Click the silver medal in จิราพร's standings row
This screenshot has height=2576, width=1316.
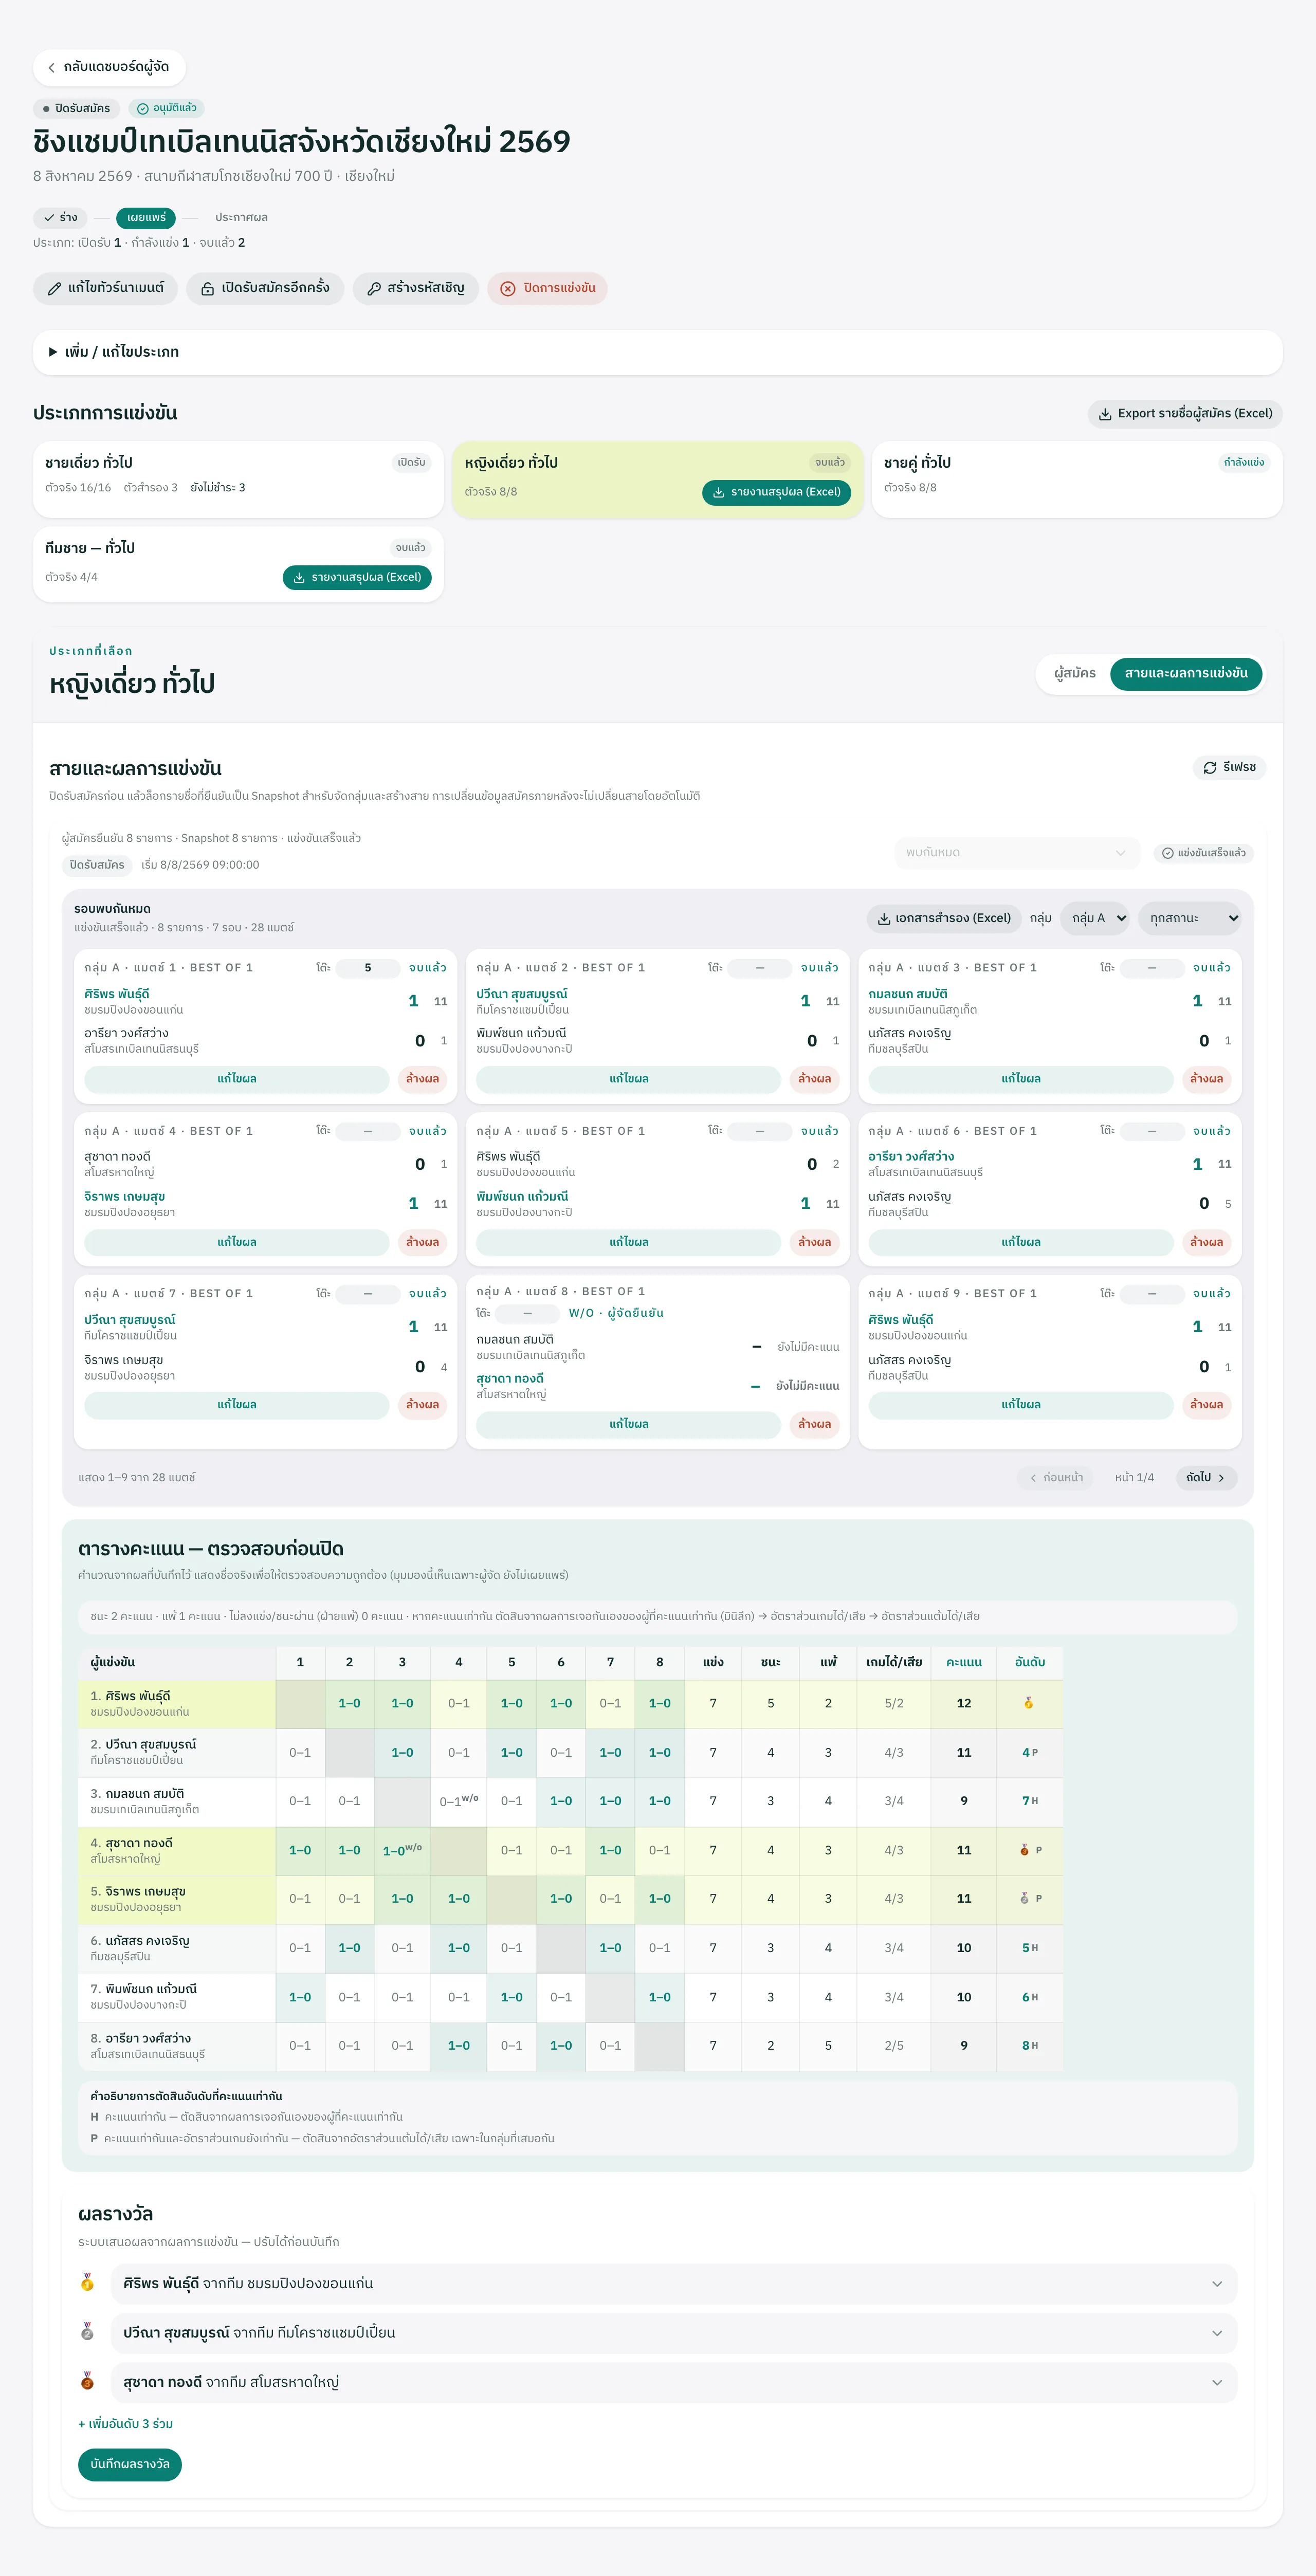point(1024,1898)
